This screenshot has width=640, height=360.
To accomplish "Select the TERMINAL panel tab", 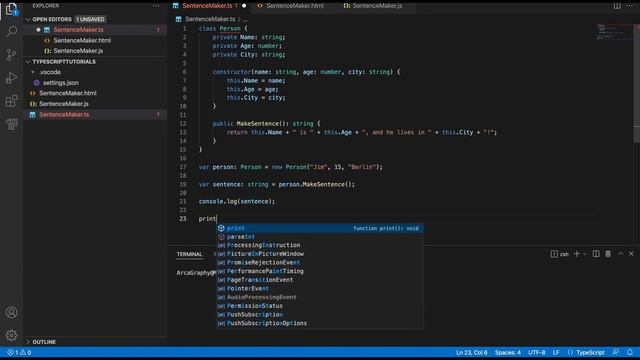I will pos(189,254).
